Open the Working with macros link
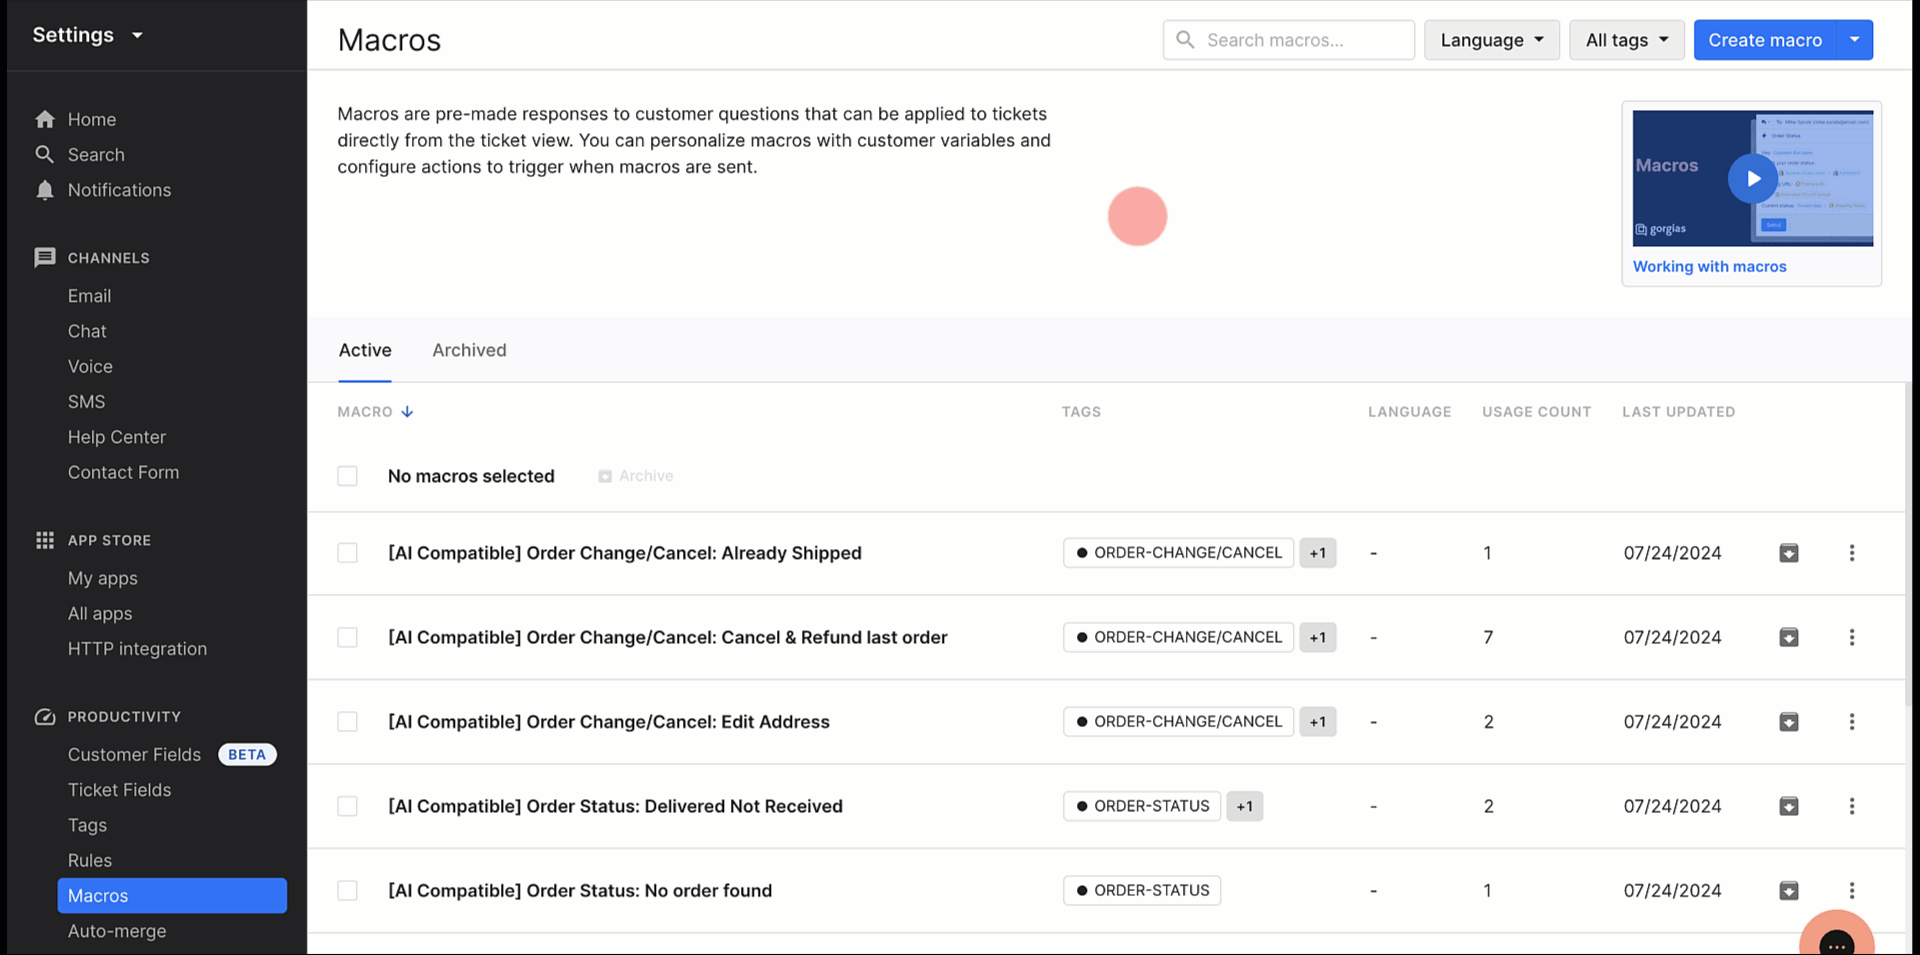The image size is (1920, 955). coord(1709,266)
